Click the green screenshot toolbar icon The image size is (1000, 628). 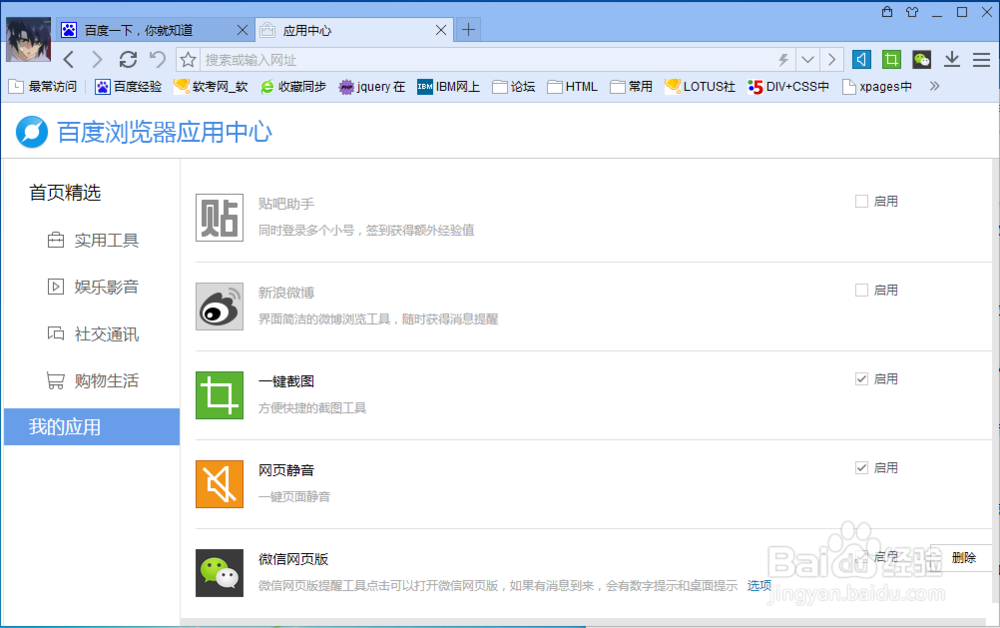click(891, 60)
